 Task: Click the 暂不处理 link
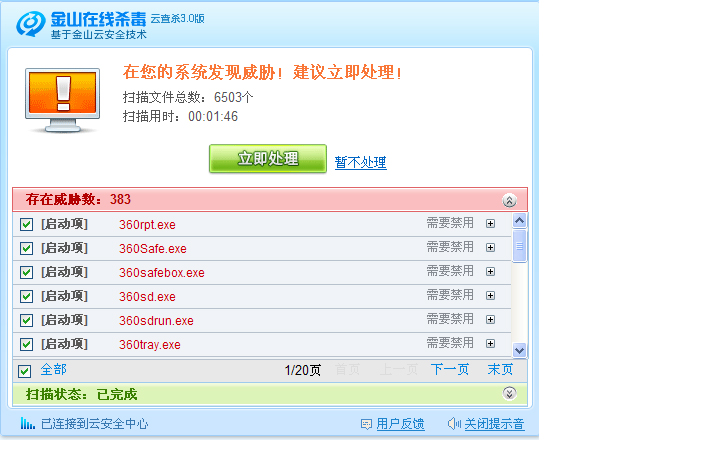pos(360,162)
